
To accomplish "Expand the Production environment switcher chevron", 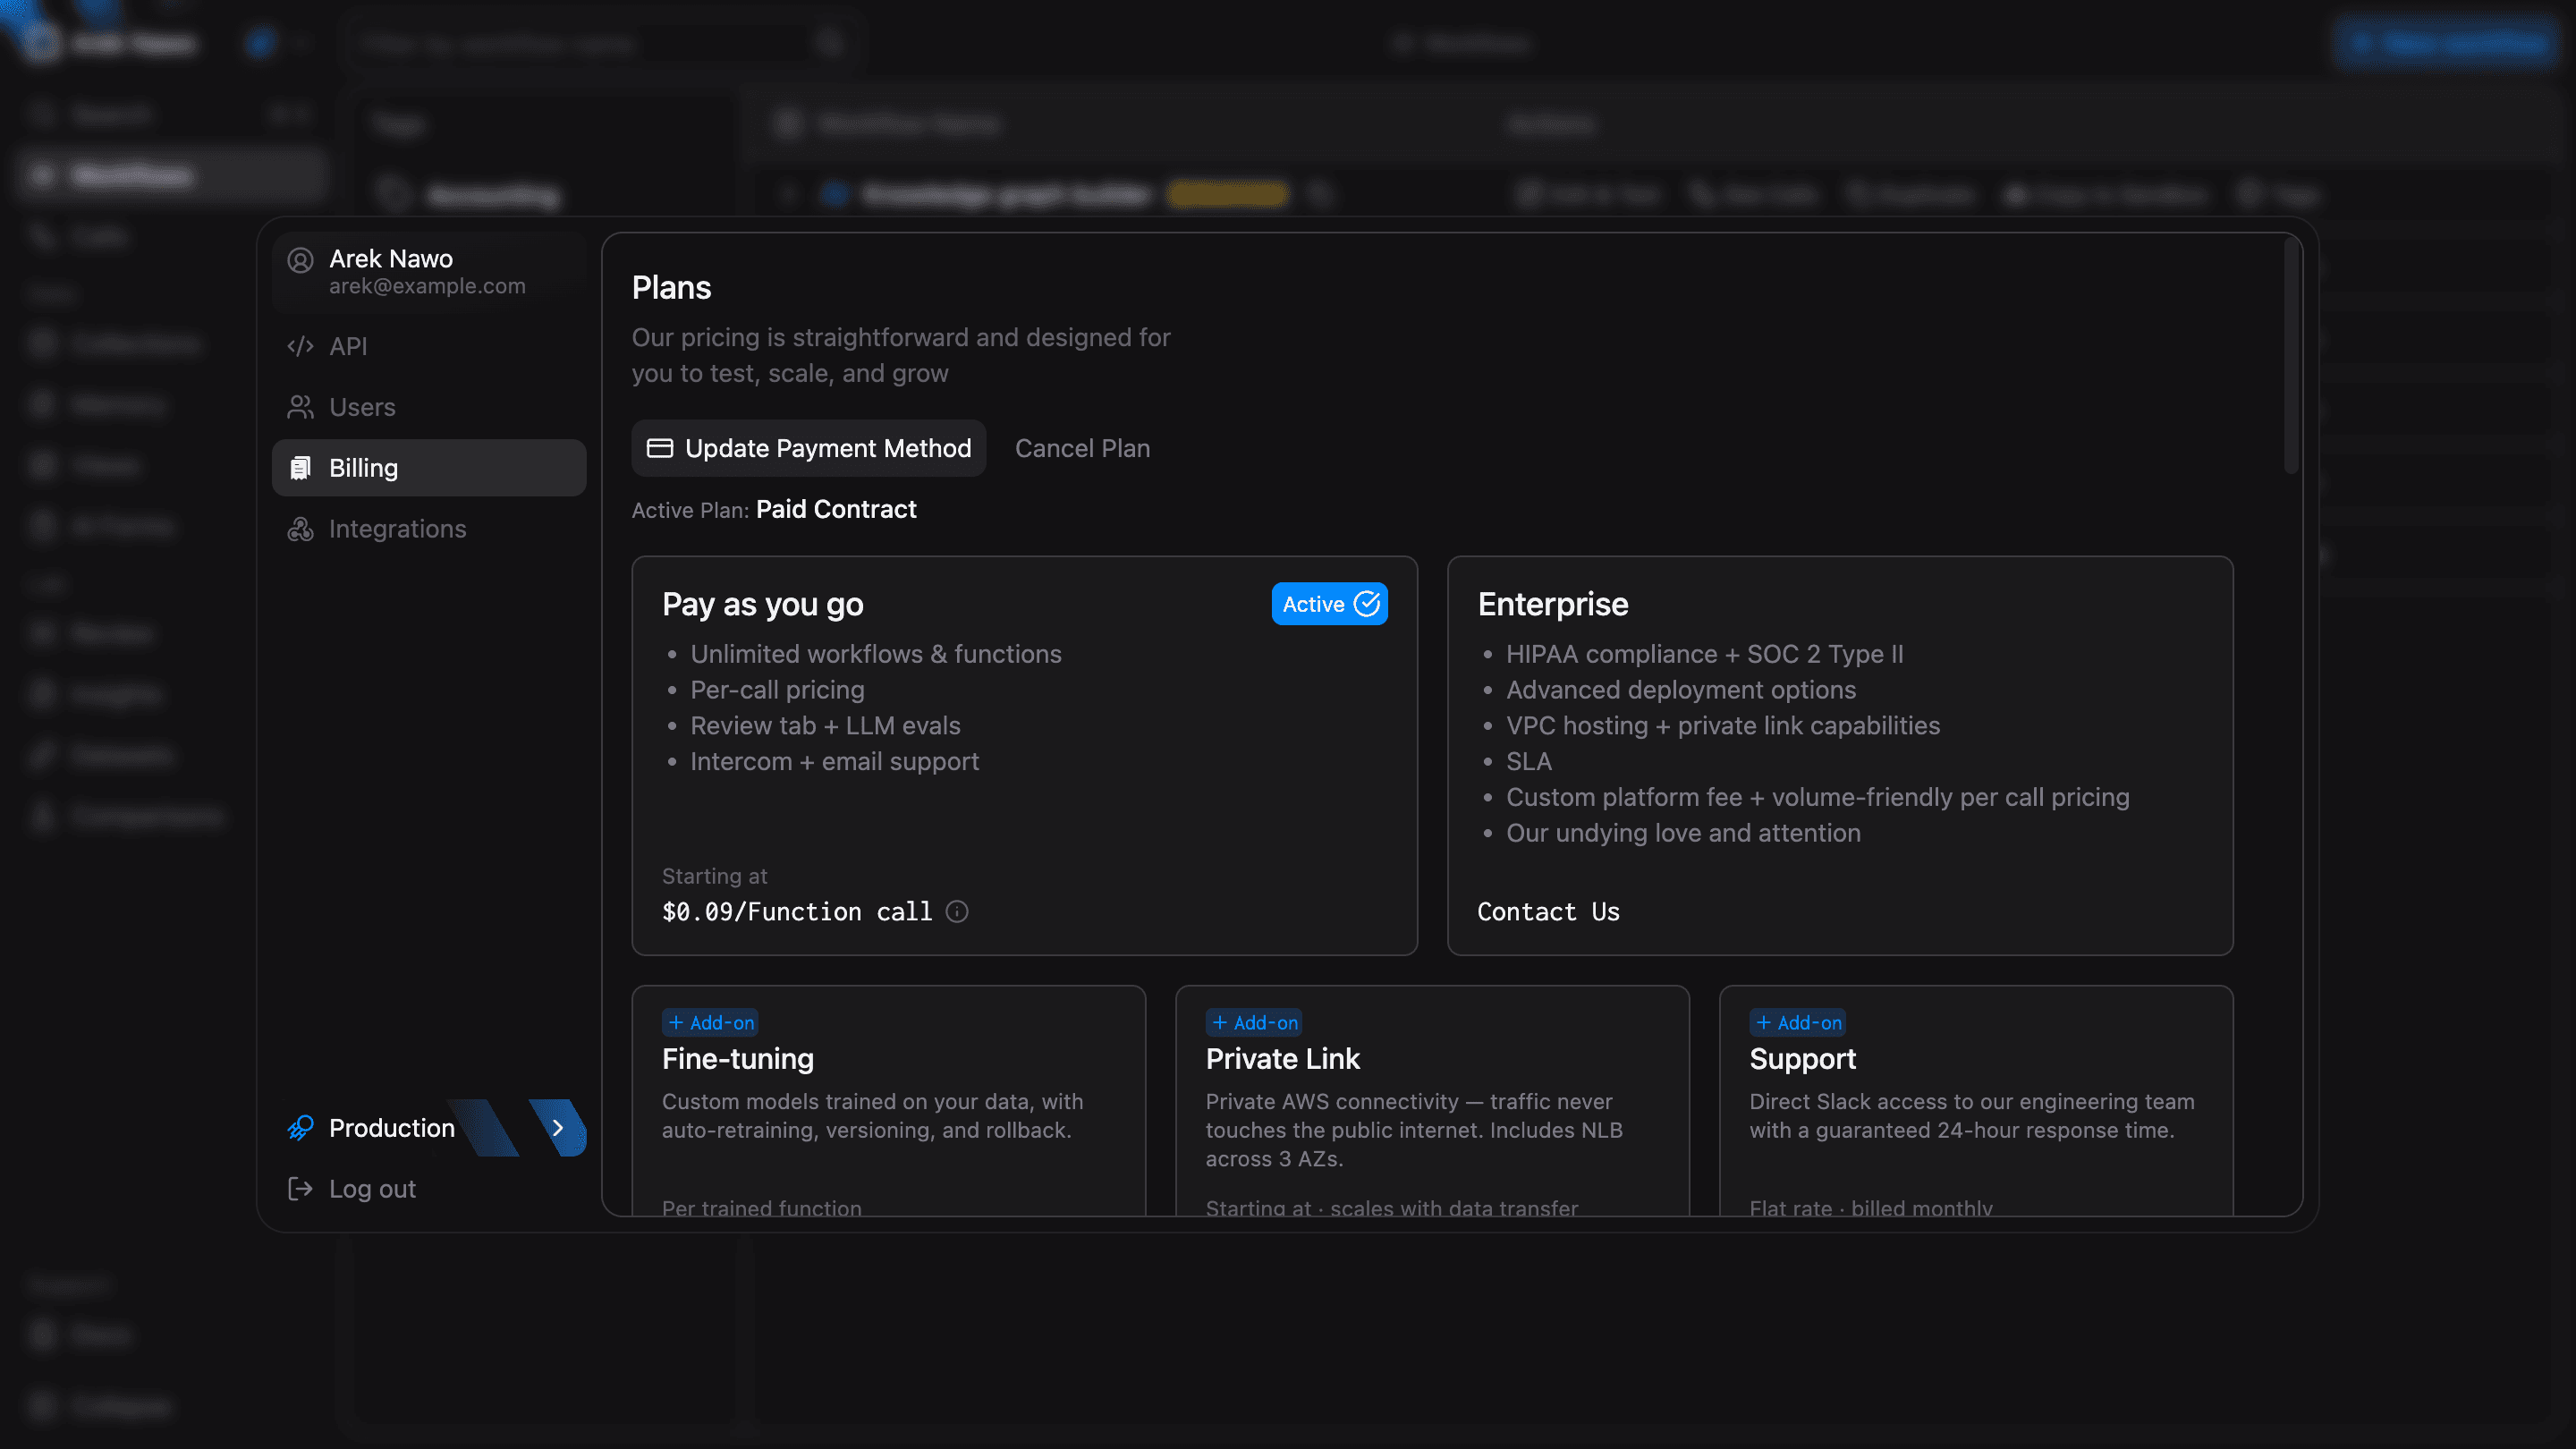I will [x=558, y=1128].
